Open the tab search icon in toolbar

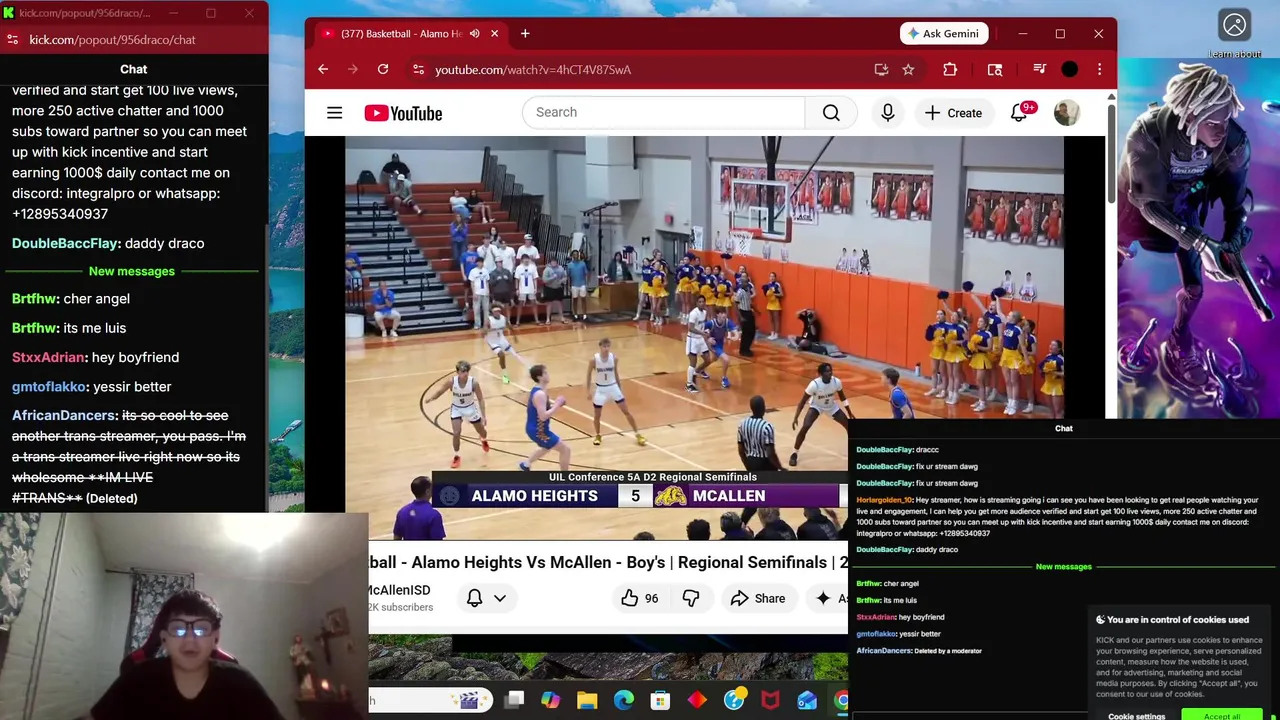pyautogui.click(x=995, y=69)
